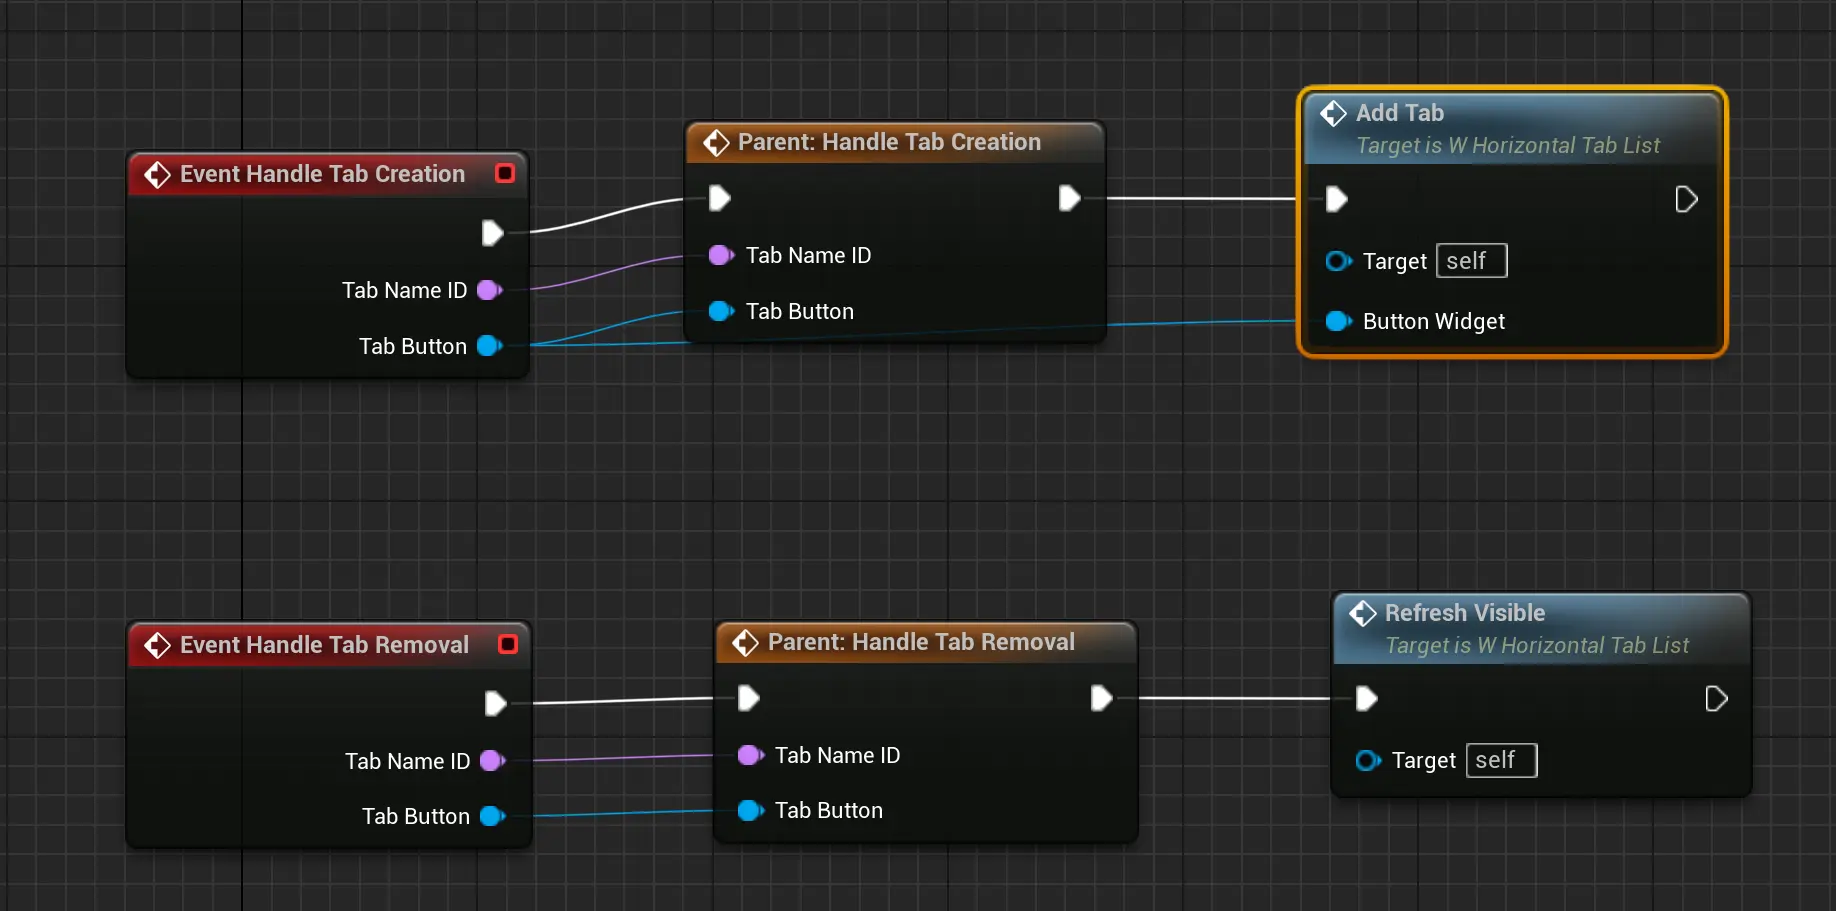Image resolution: width=1836 pixels, height=911 pixels.
Task: Click Tab Name ID output pin on Event Handle Tab Creation
Action: tap(489, 290)
